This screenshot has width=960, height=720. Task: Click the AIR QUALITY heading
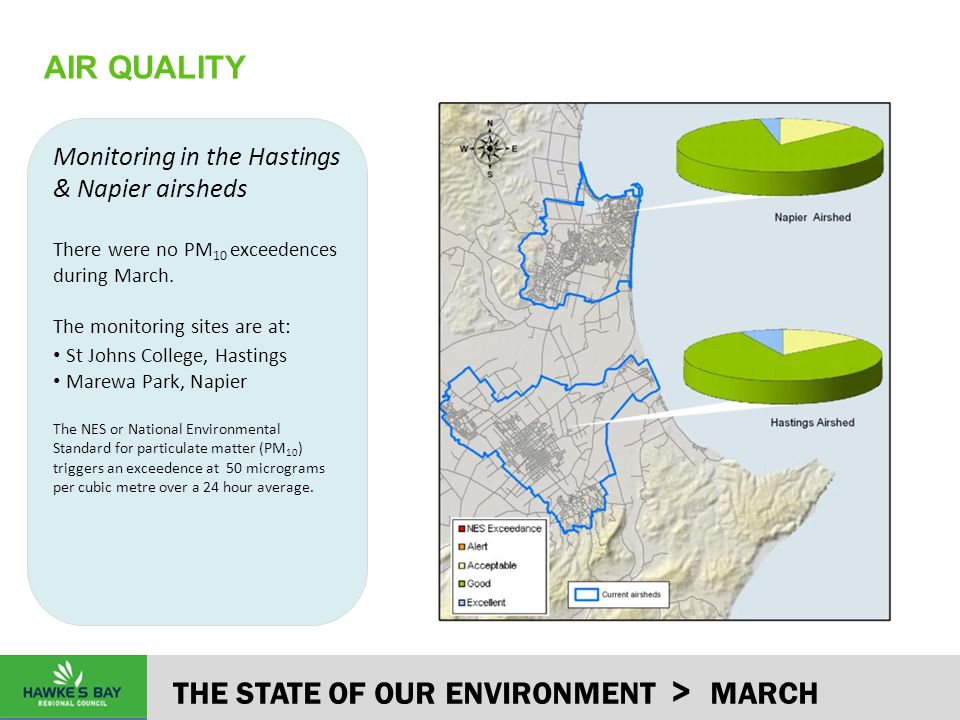[144, 67]
